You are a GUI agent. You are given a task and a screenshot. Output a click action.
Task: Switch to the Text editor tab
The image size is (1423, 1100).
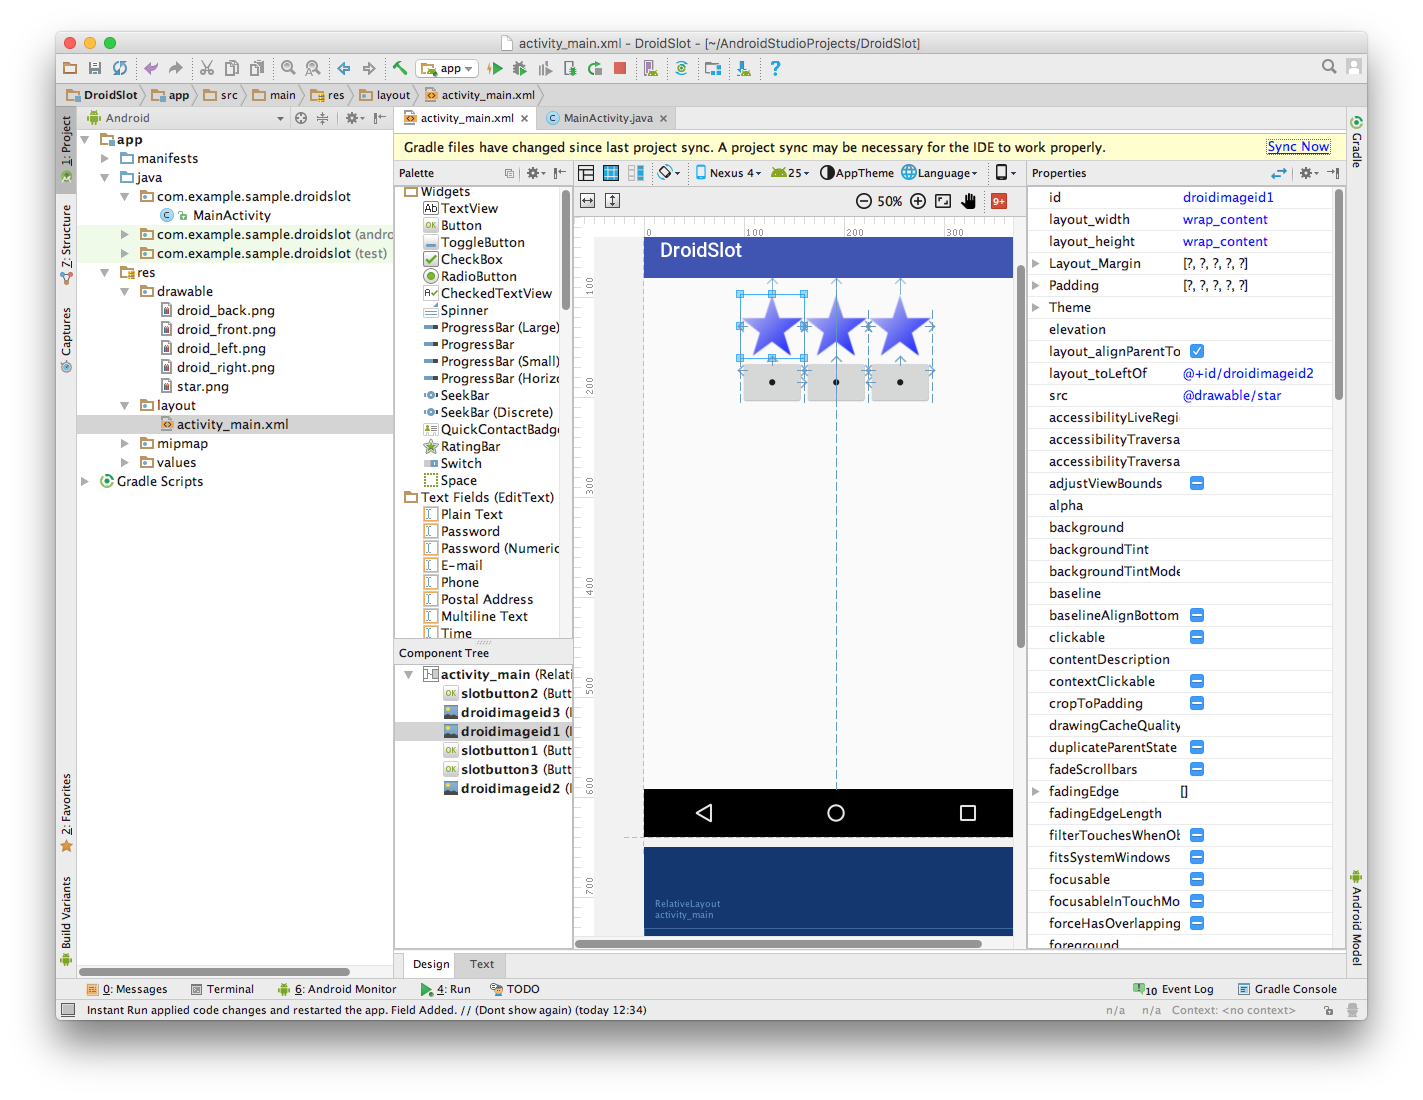pos(482,964)
